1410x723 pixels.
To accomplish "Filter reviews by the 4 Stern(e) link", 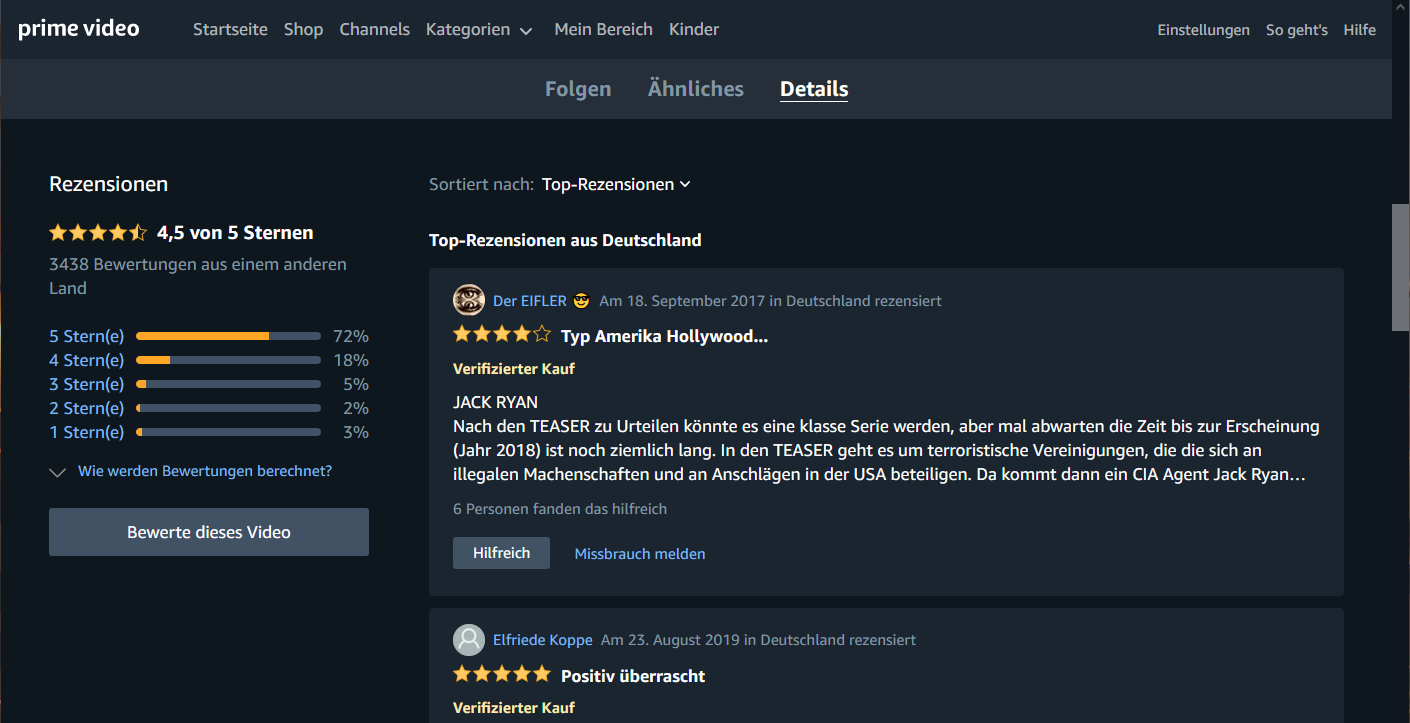I will [x=87, y=360].
